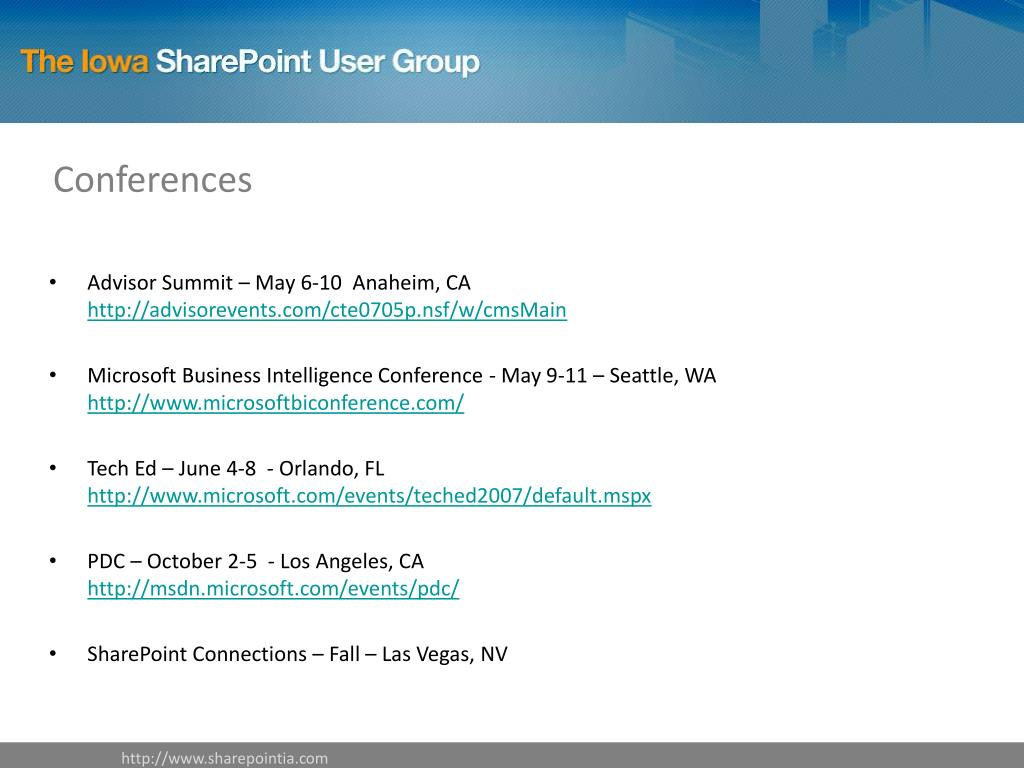Open the advisorevents.com cmsMain link
1024x768 pixels.
coord(327,310)
